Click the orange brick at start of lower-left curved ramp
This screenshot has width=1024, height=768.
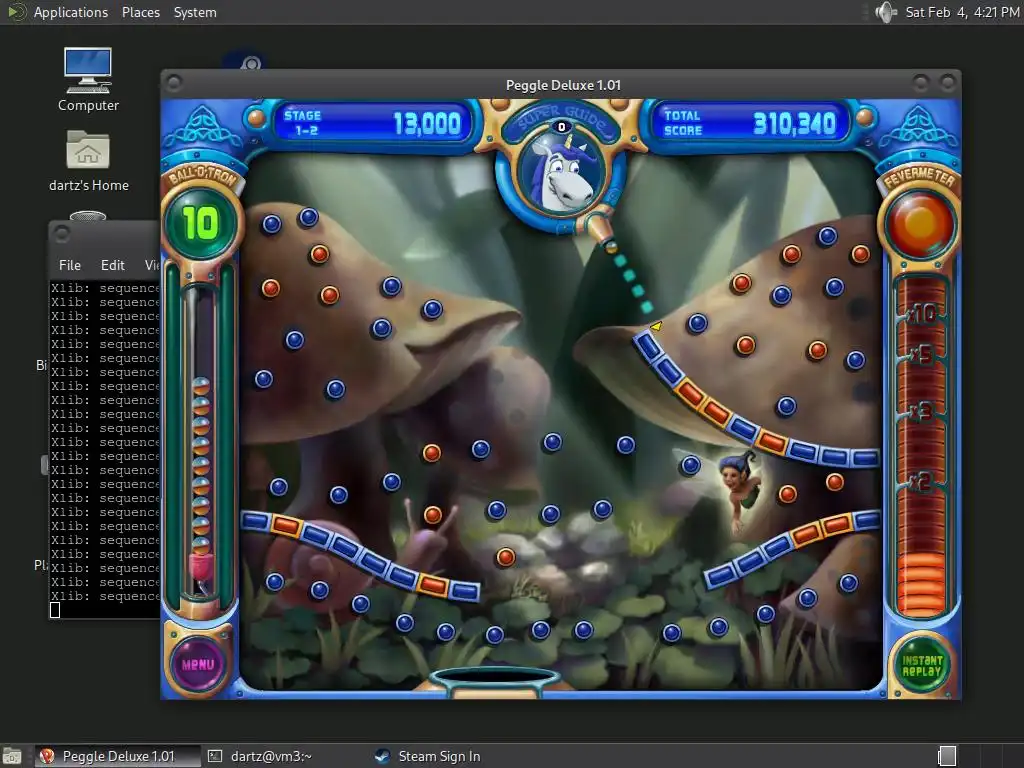pos(285,524)
